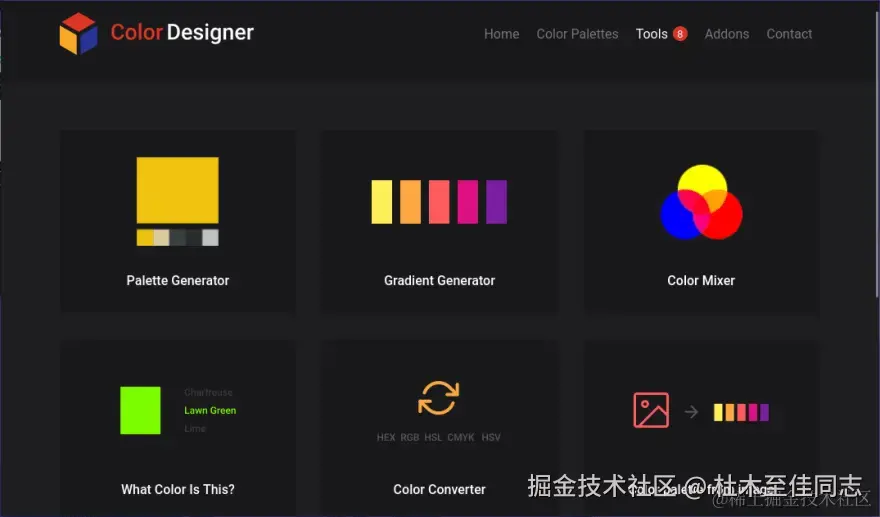Viewport: 880px width, 517px height.
Task: Click the Color Mixer overlapping circles icon
Action: 701,202
